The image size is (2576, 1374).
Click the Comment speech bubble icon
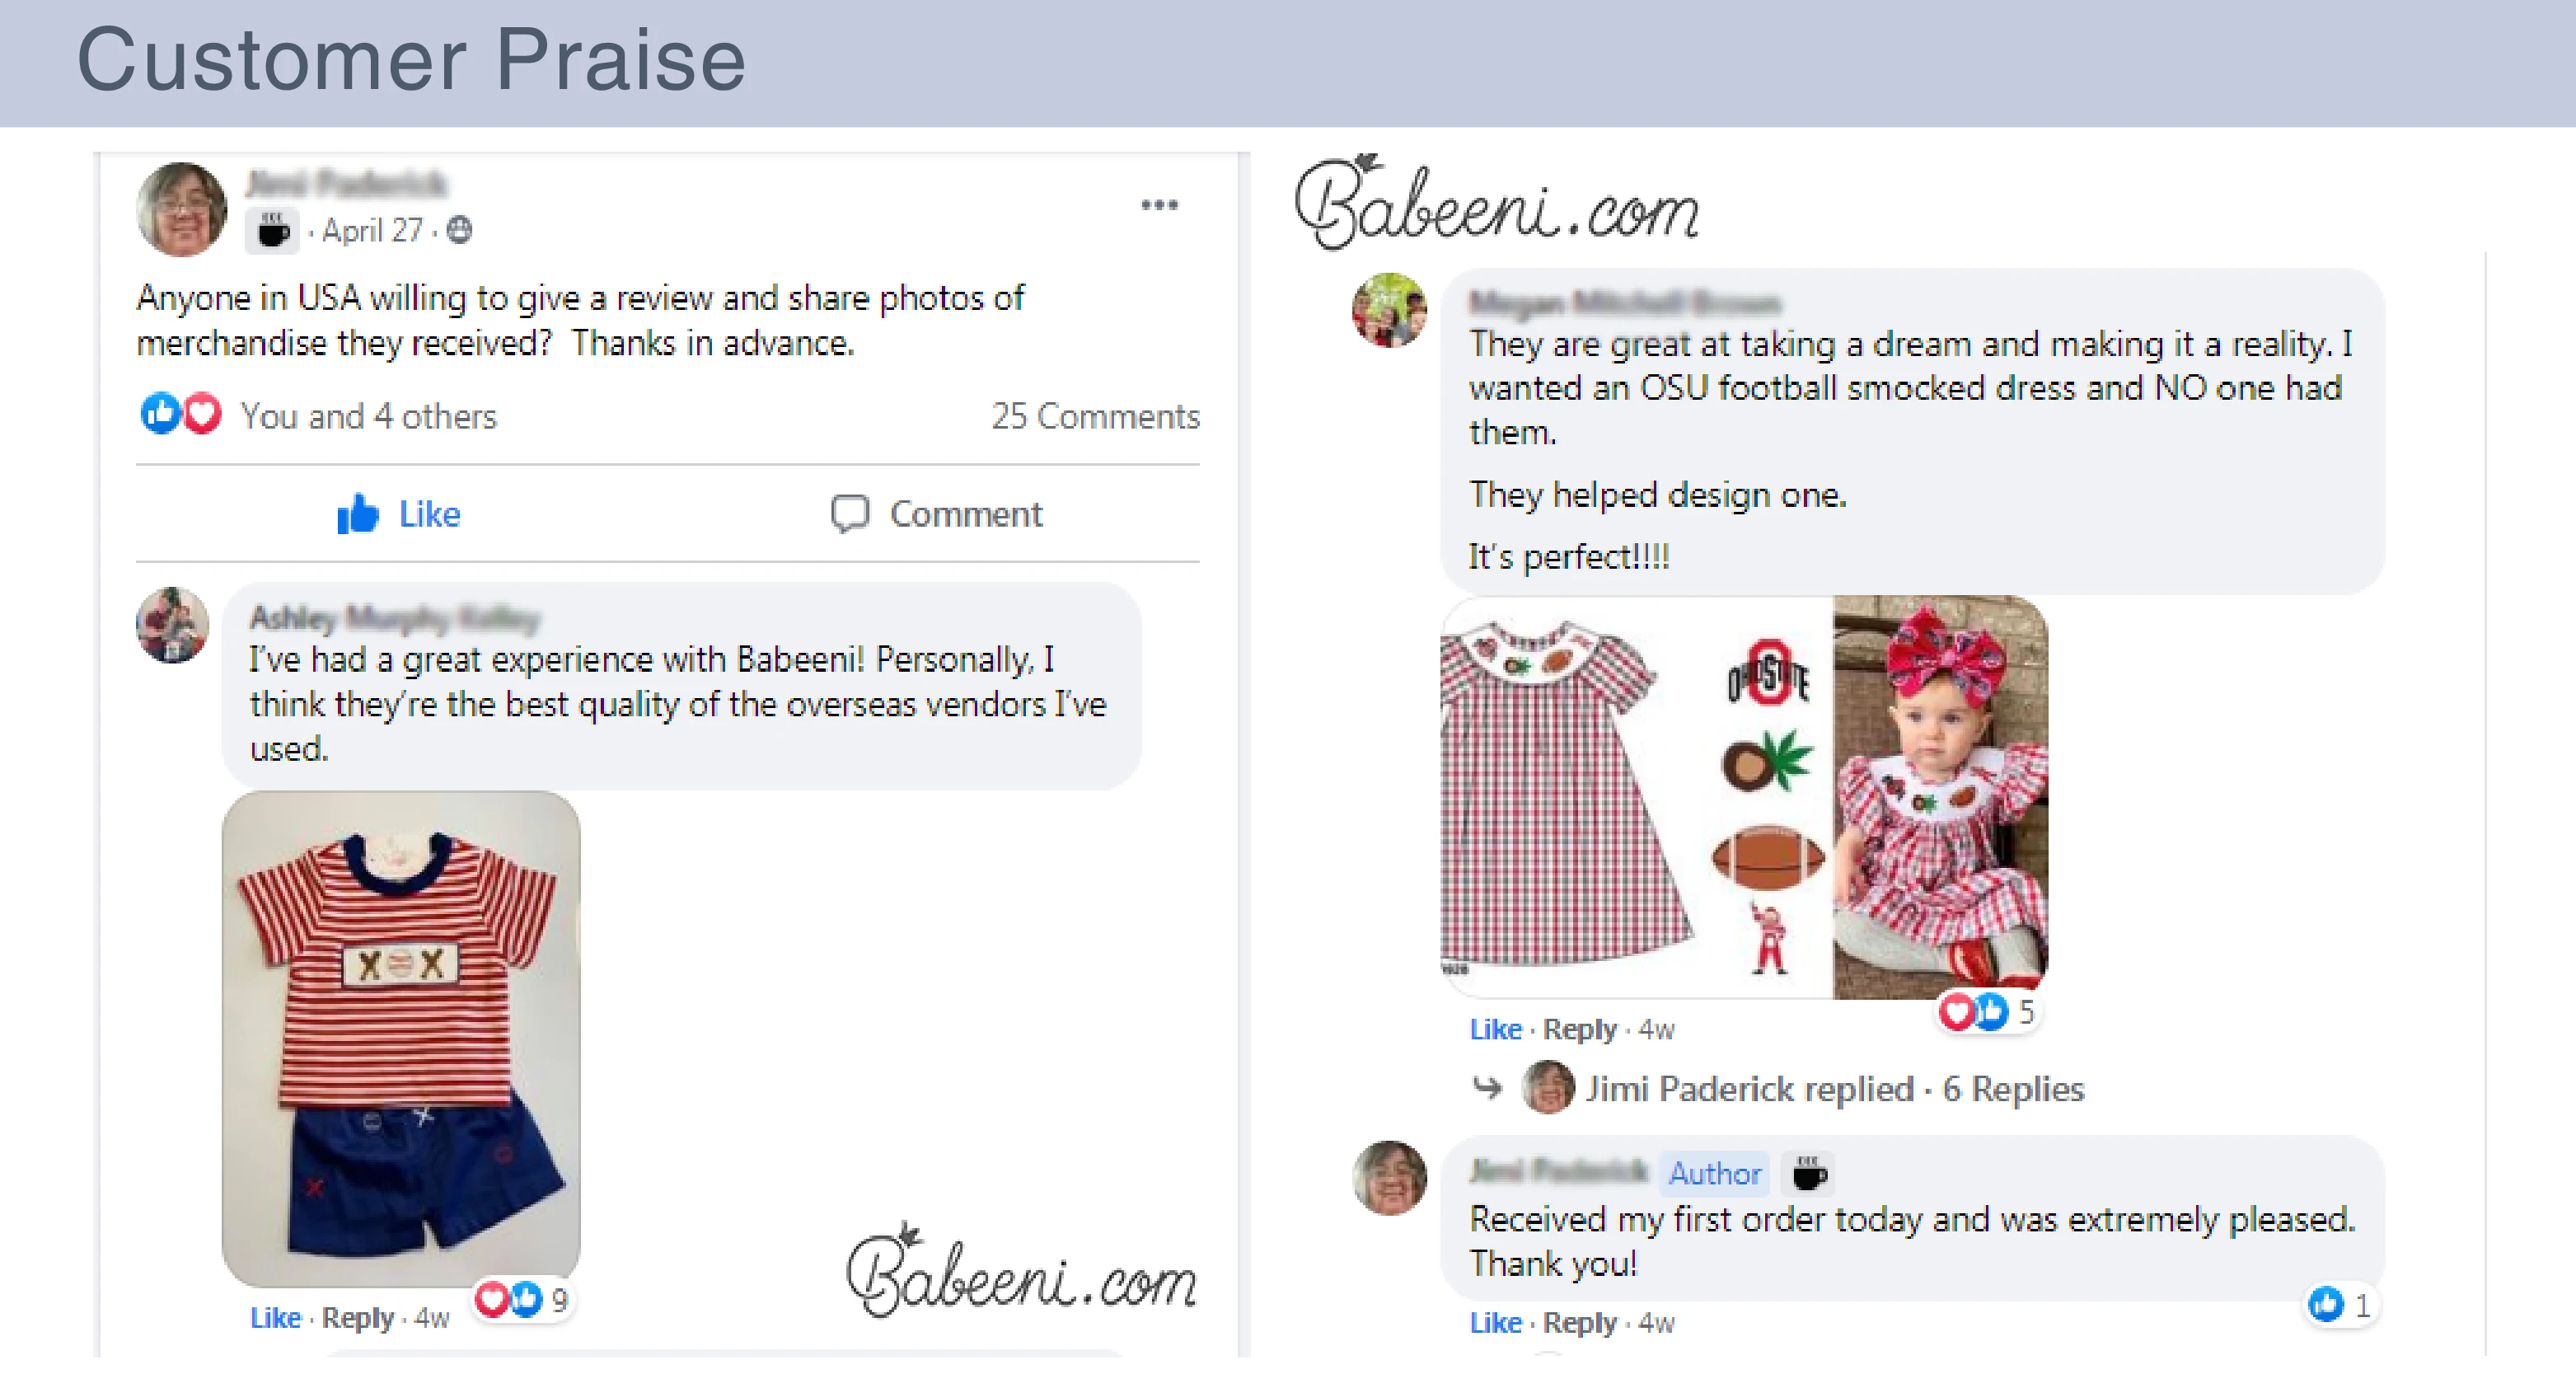pos(850,514)
